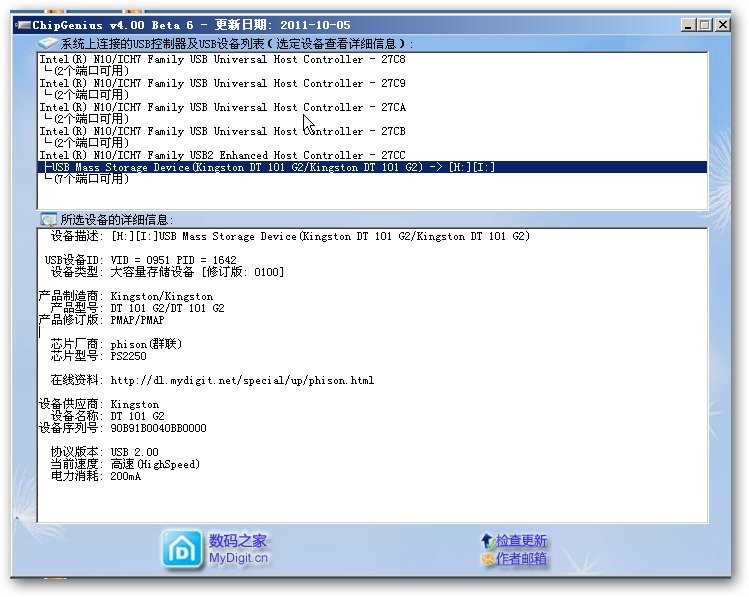This screenshot has width=749, height=597.
Task: Click the 检查更新 link
Action: pyautogui.click(x=521, y=541)
